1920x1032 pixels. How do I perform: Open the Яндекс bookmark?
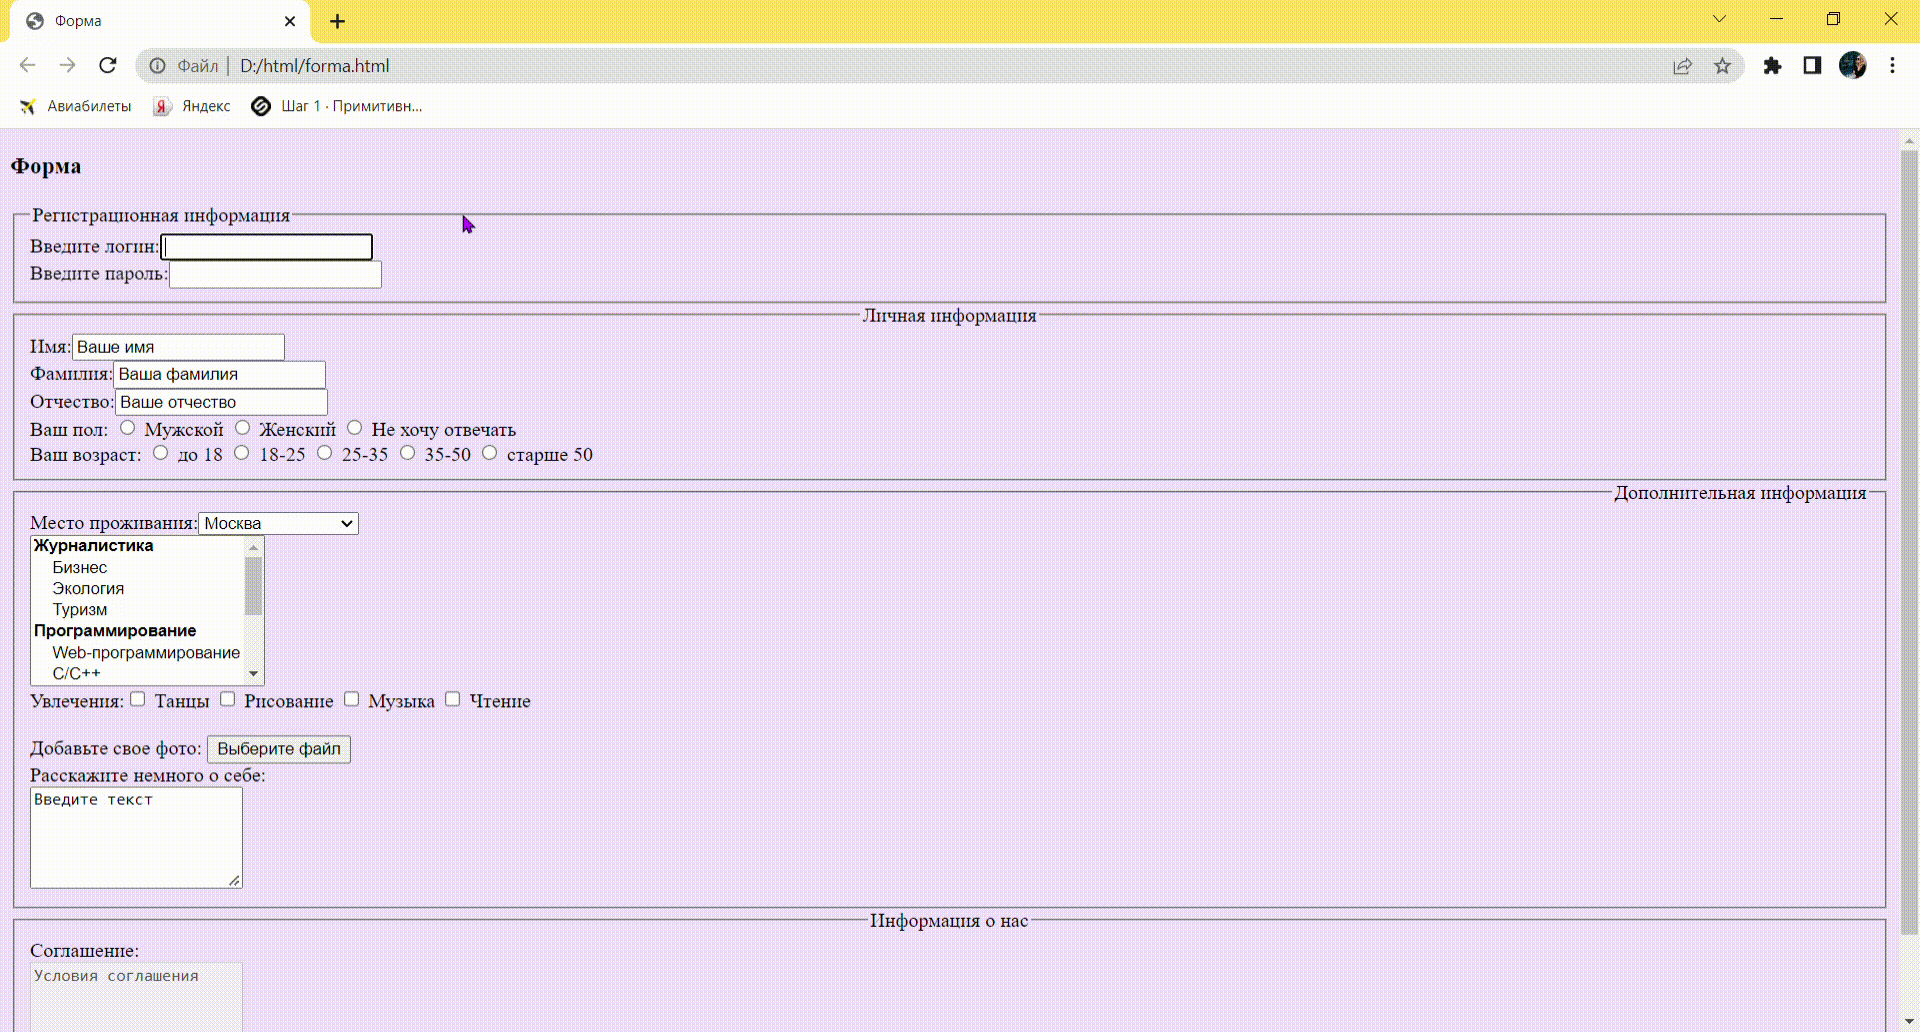pyautogui.click(x=191, y=106)
